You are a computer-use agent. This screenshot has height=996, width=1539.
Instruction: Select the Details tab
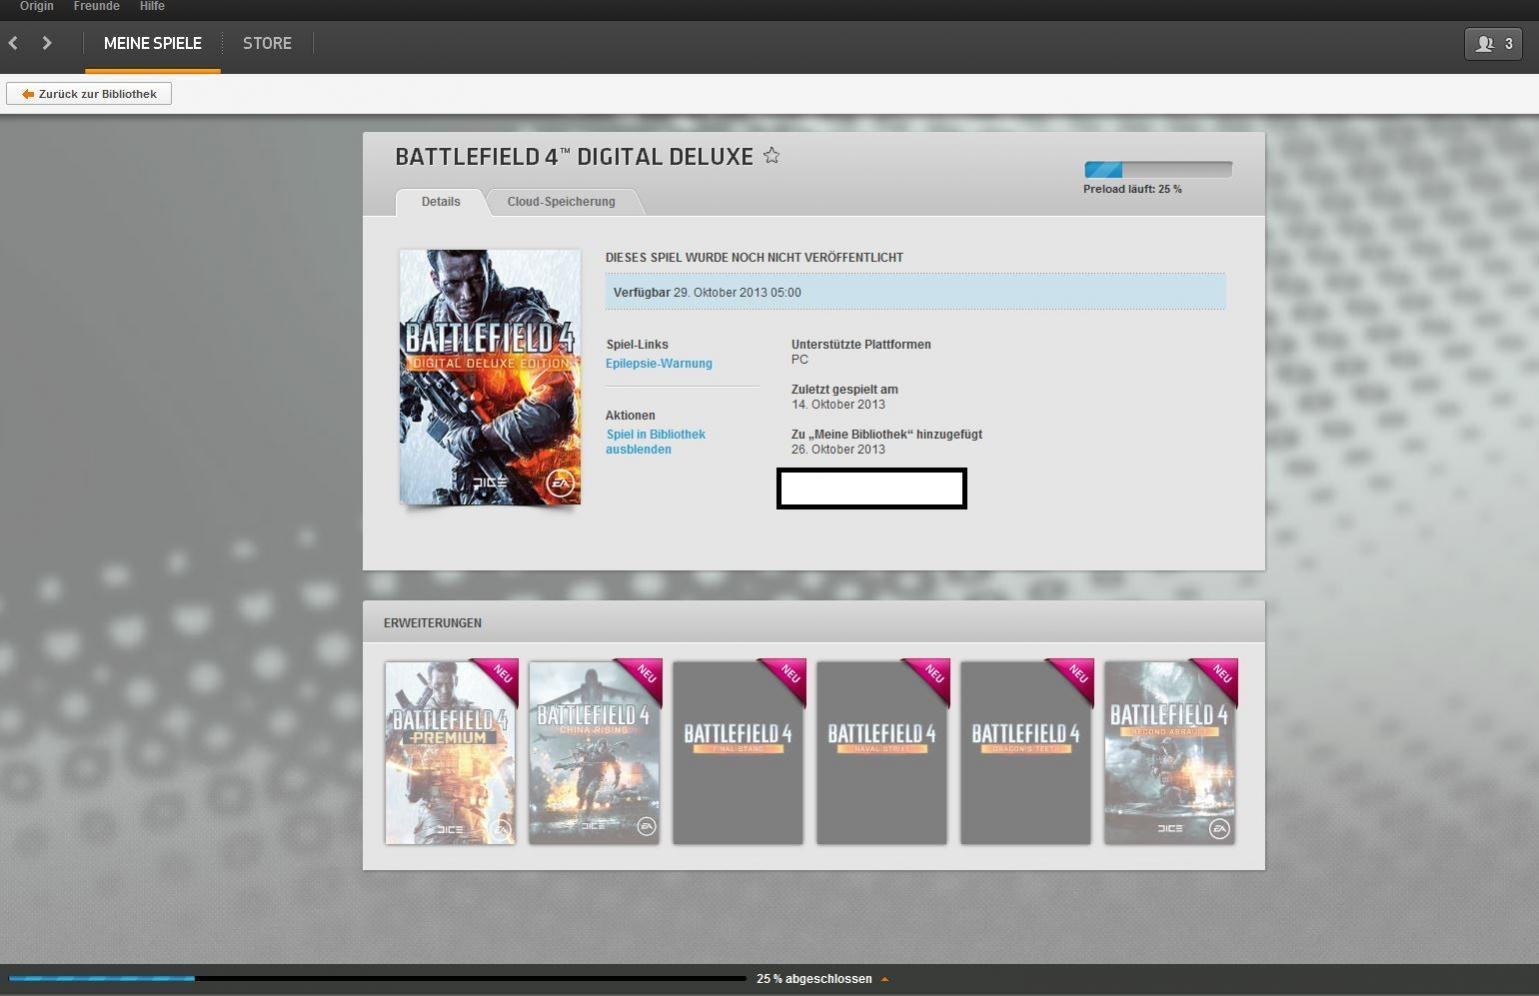coord(441,201)
